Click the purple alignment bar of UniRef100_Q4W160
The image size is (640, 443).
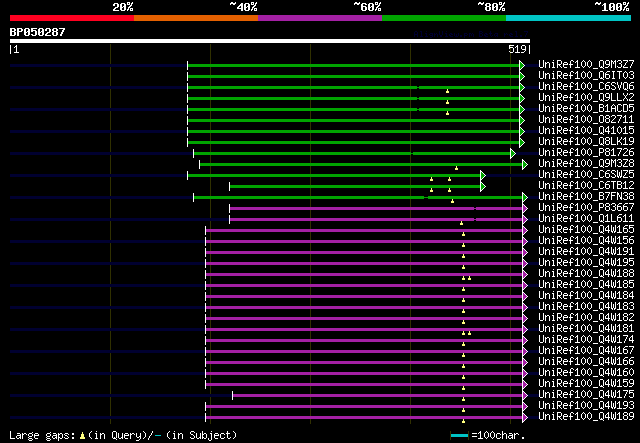(364, 374)
